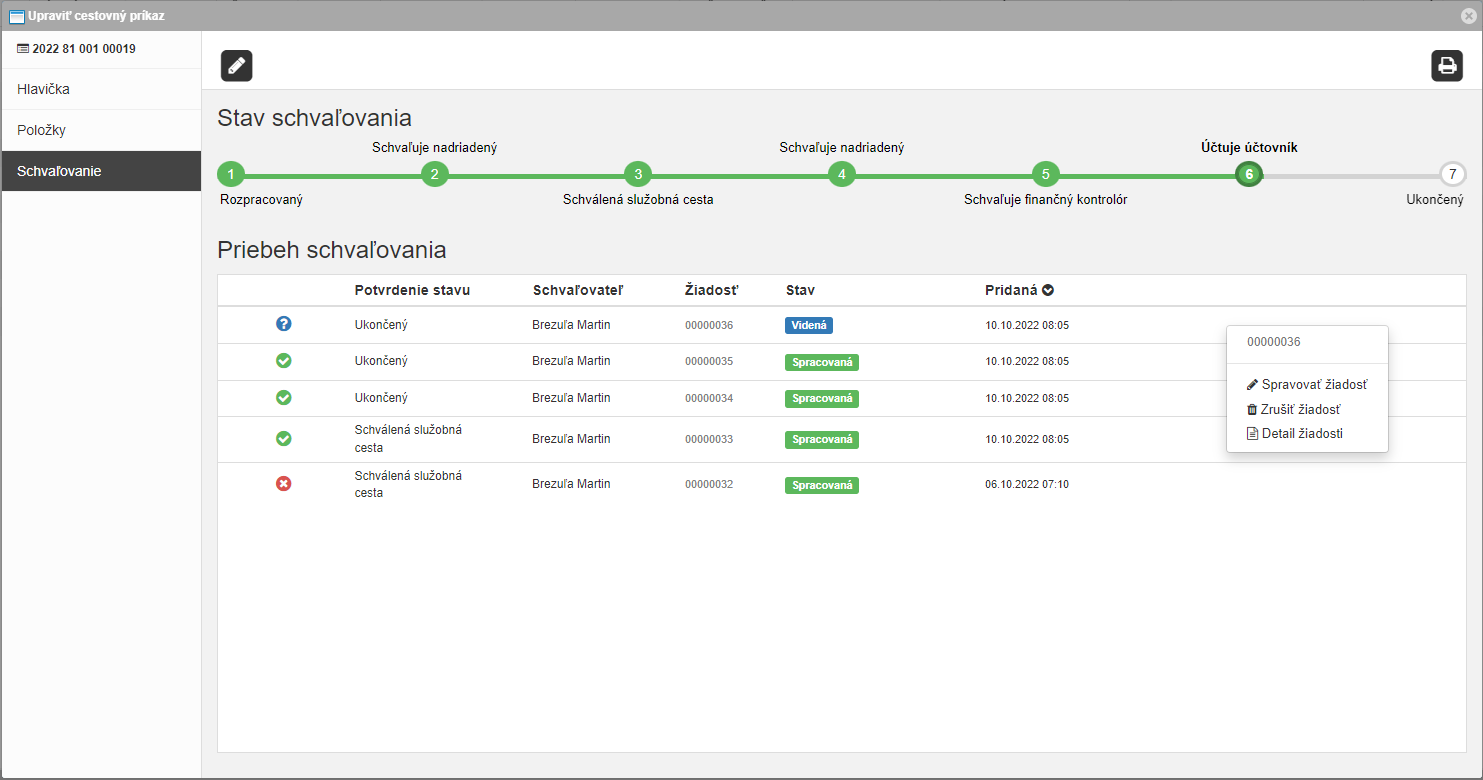This screenshot has width=1483, height=780.
Task: Click step 6 Účtuje účtovník marker
Action: coord(1248,174)
